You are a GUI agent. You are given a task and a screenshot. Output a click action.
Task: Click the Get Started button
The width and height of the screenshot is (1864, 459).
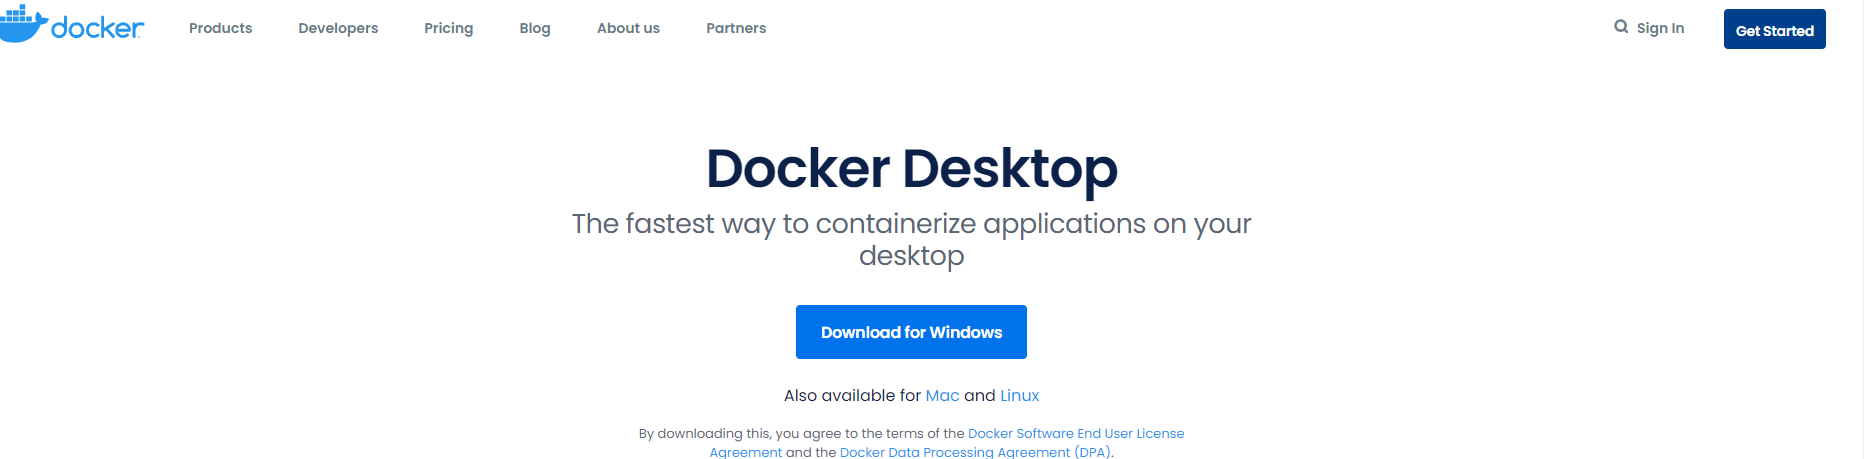[1774, 29]
